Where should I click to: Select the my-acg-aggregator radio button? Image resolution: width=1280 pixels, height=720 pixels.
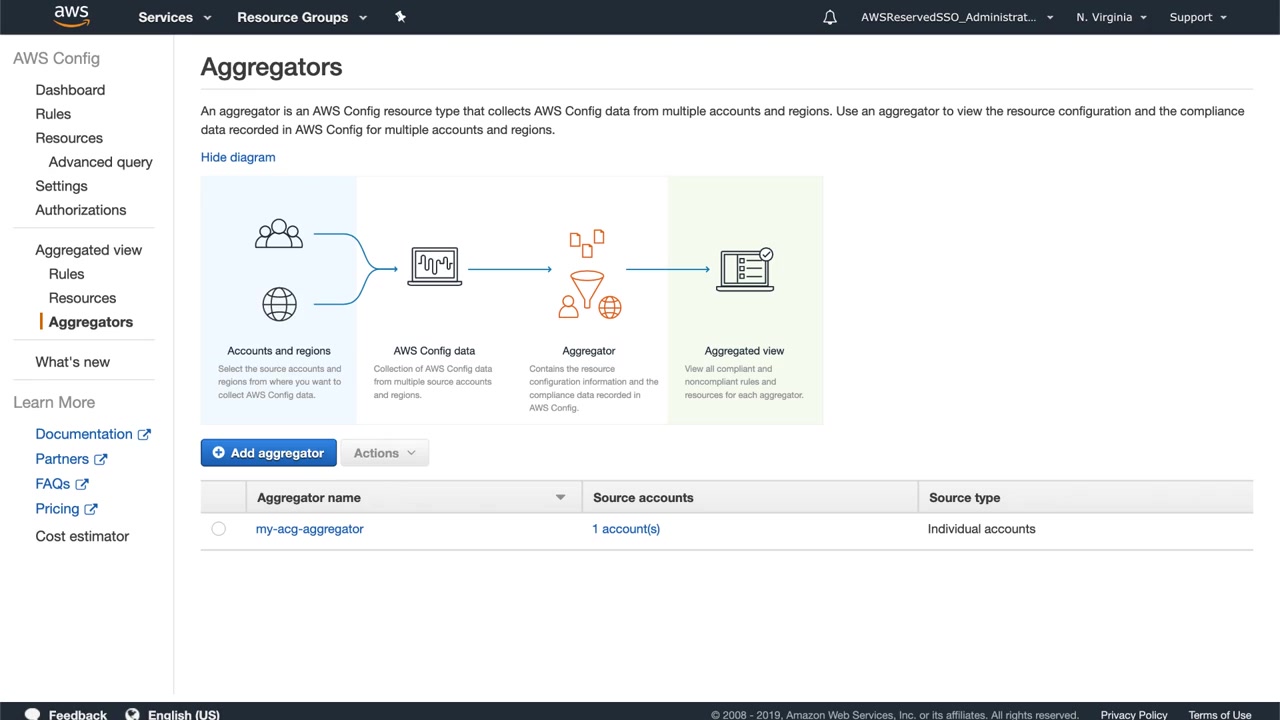click(x=218, y=529)
